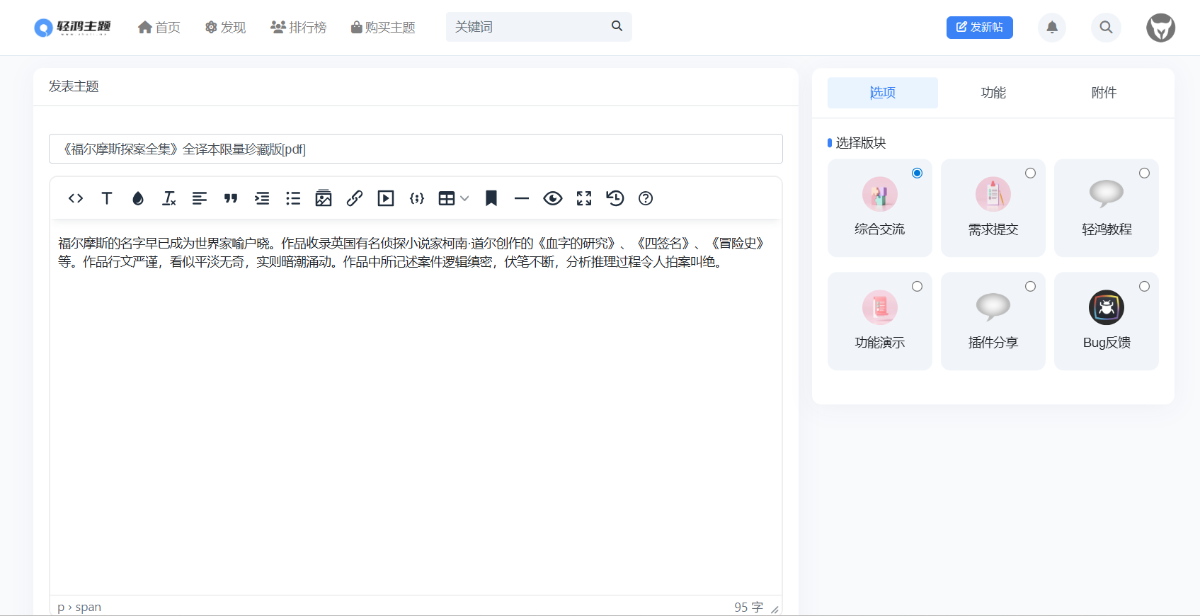
Task: Open the restore draft history icon
Action: point(615,198)
